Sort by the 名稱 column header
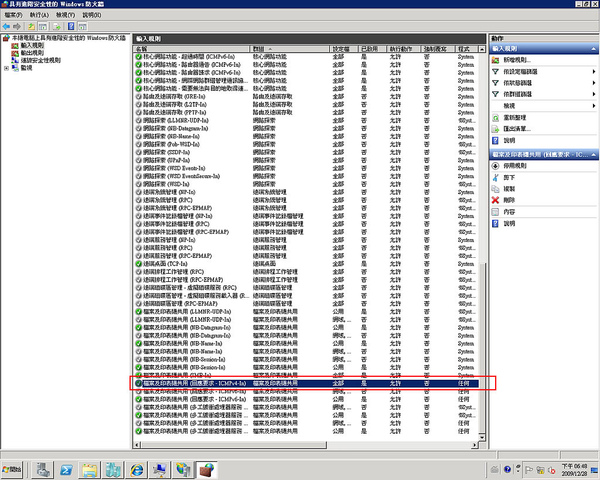The image size is (600, 480). [191, 49]
